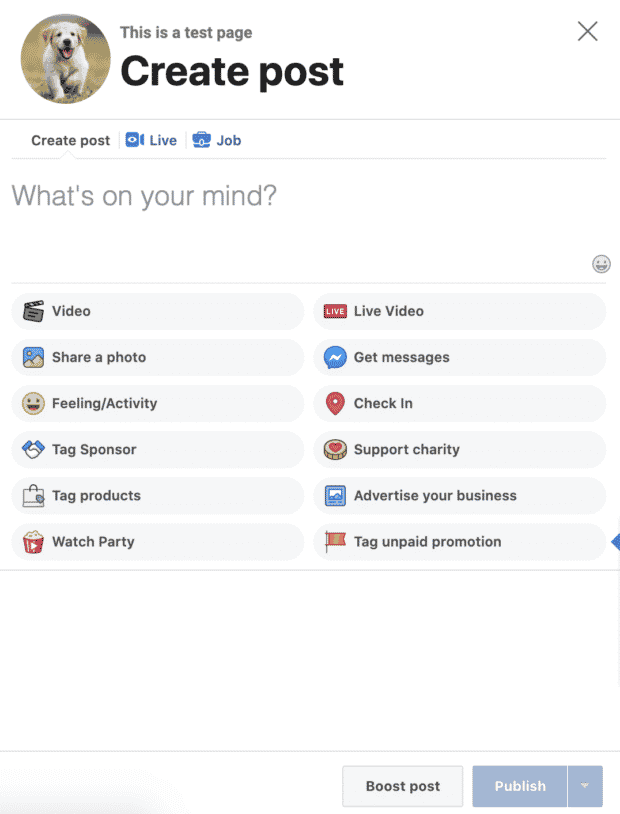Click the Advertise your business icon
Image resolution: width=620 pixels, height=814 pixels.
335,496
